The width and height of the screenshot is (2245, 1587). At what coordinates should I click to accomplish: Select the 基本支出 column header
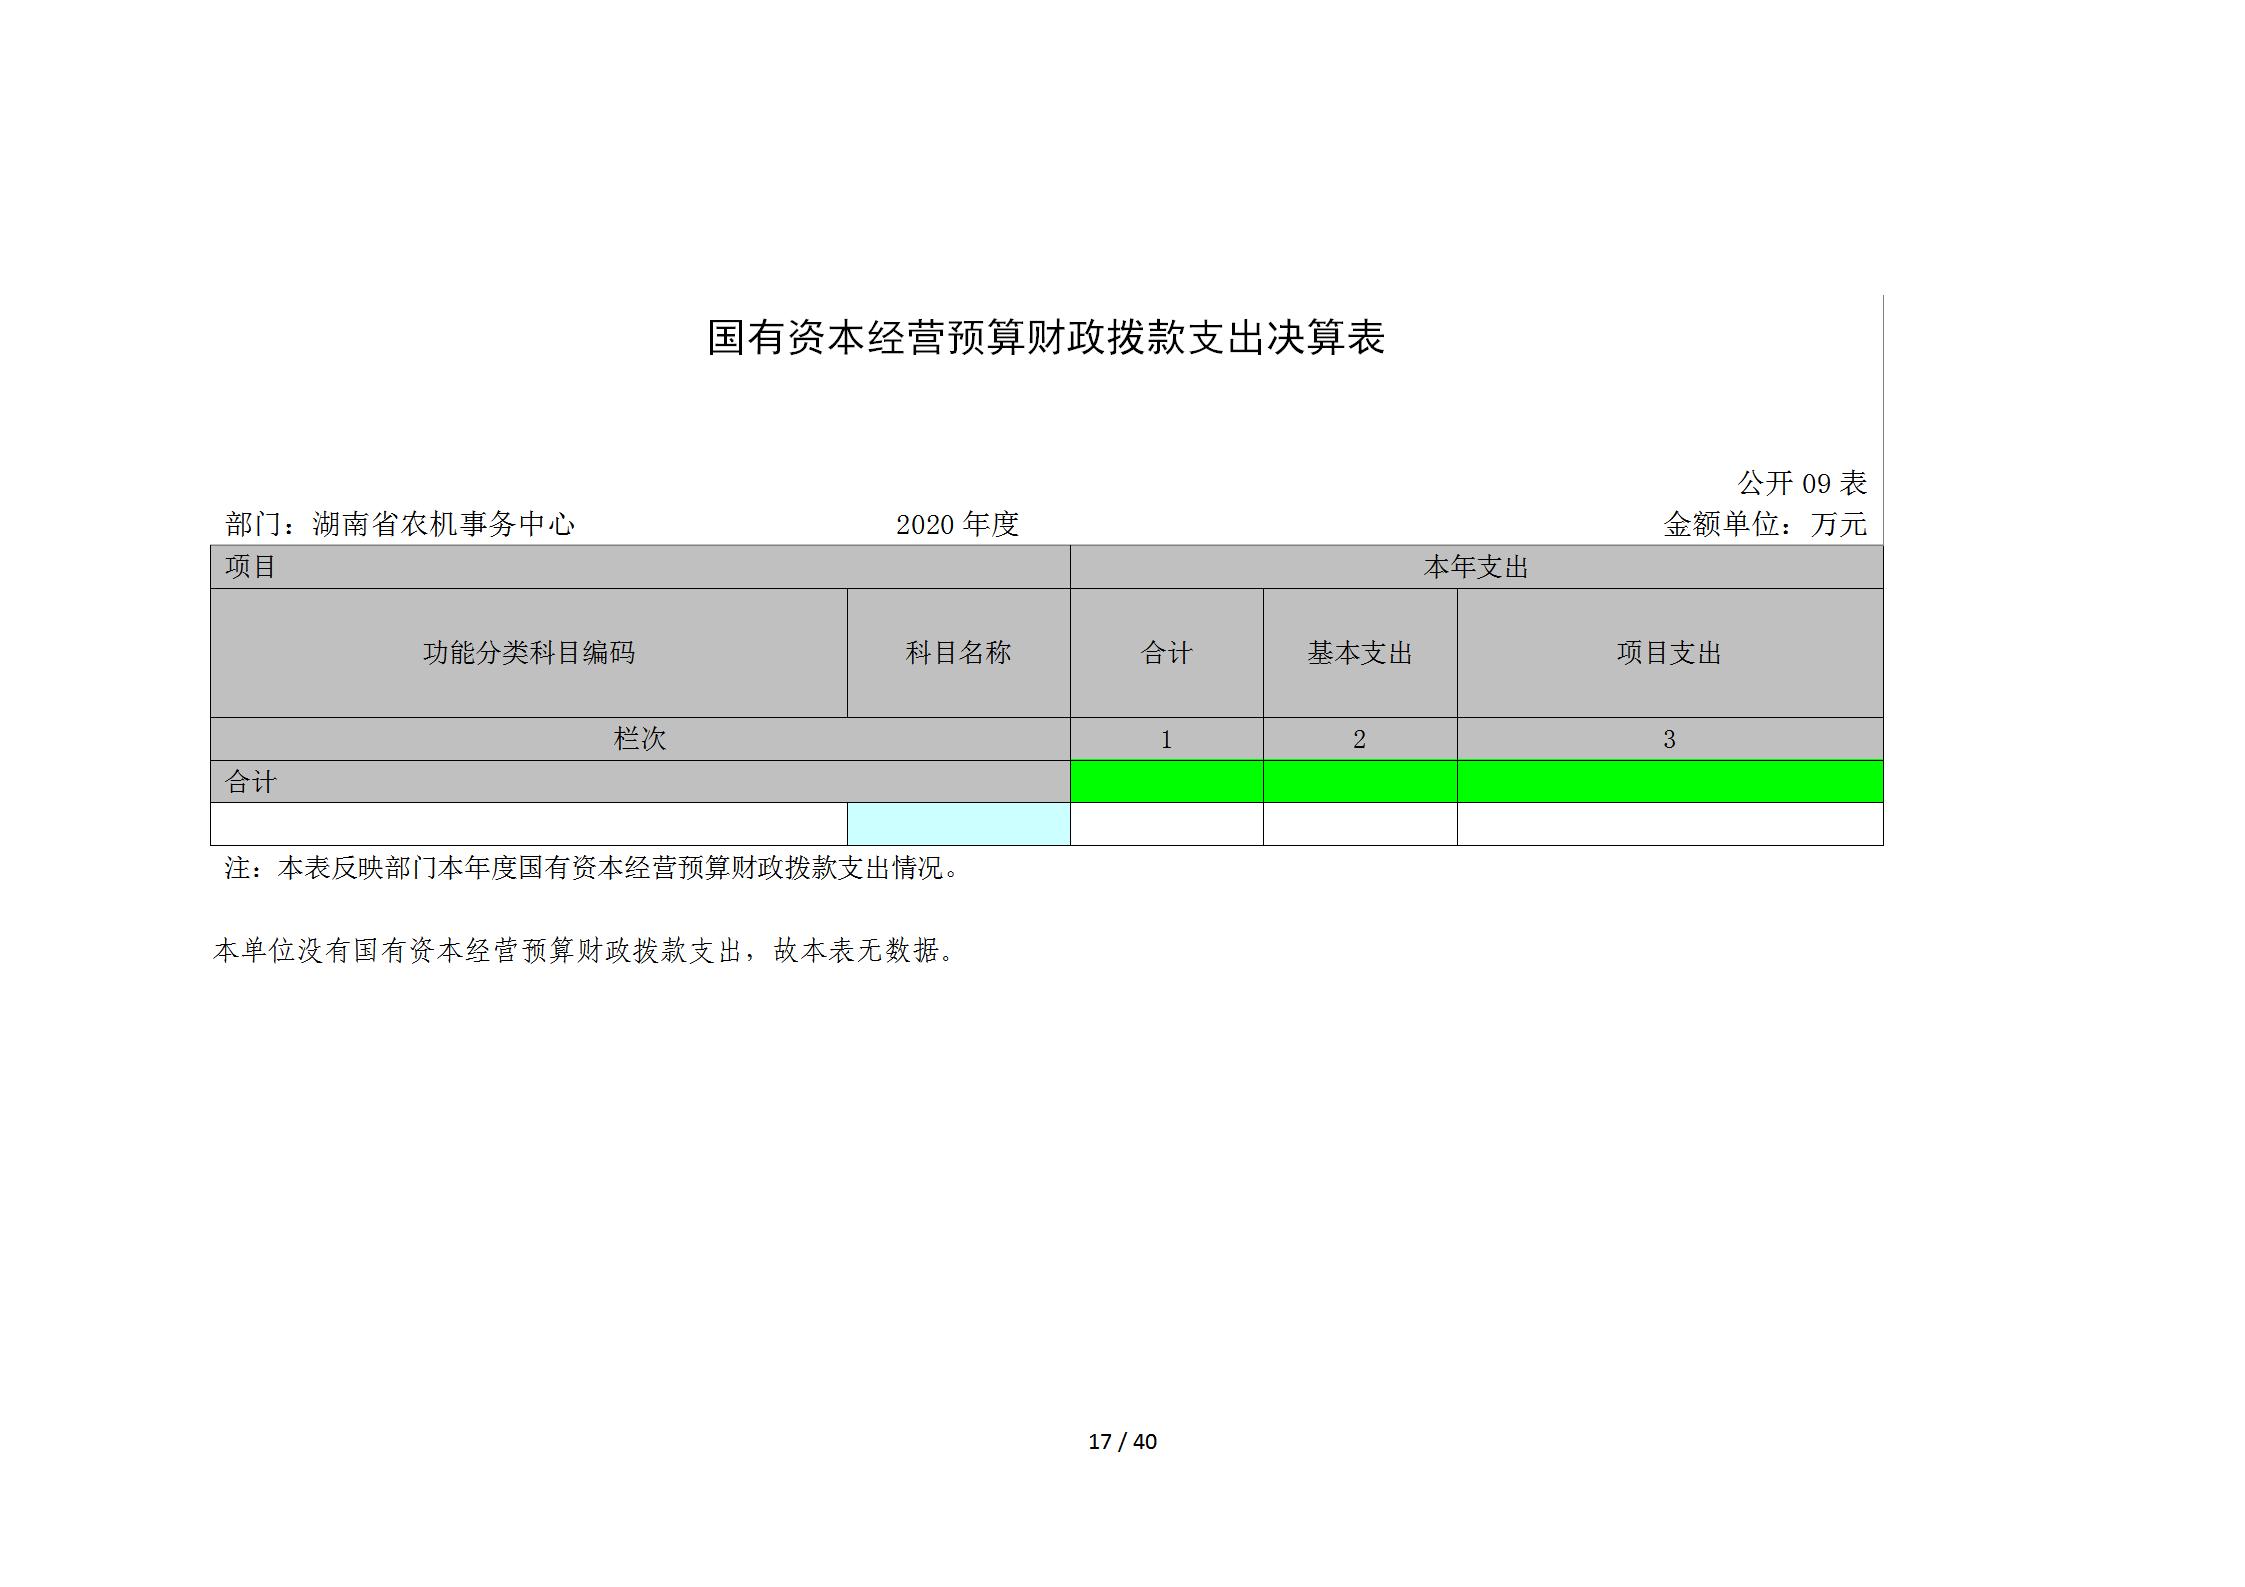(x=1359, y=653)
